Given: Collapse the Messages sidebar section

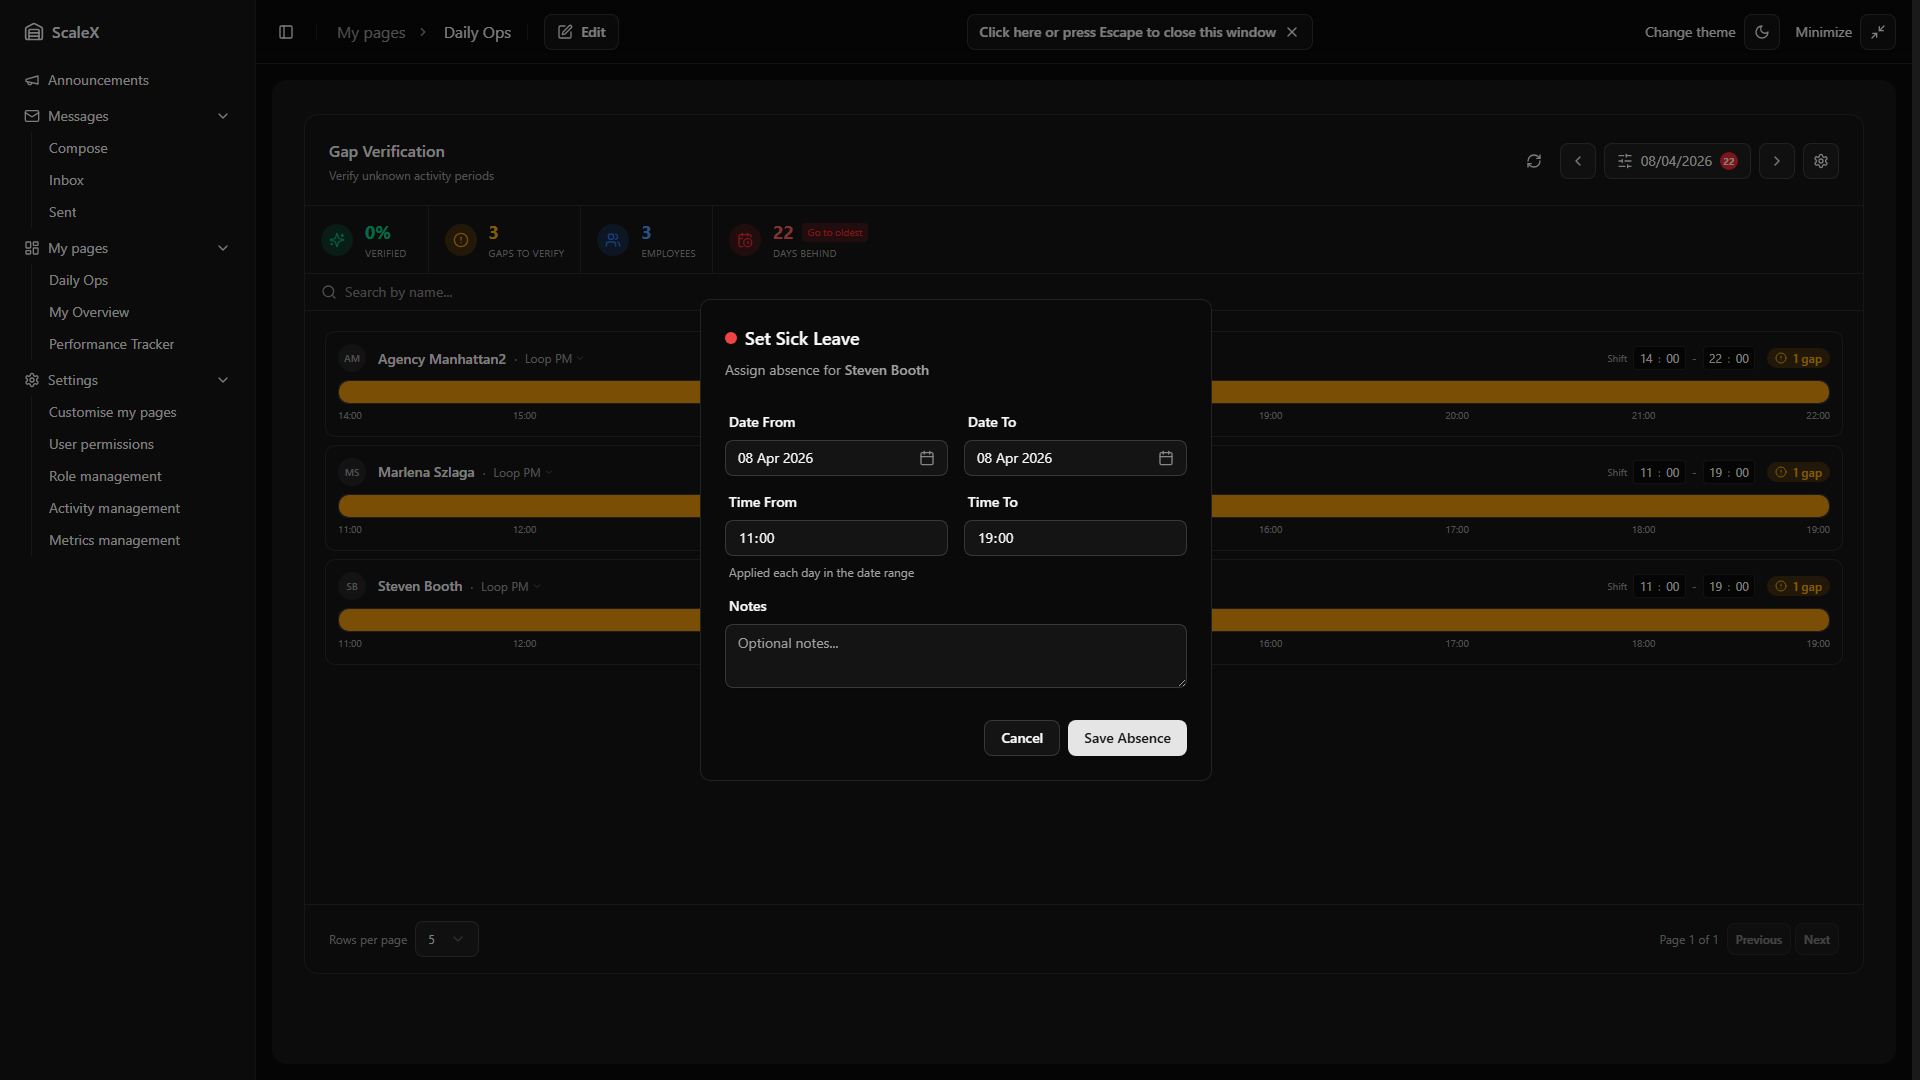Looking at the screenshot, I should tap(223, 116).
